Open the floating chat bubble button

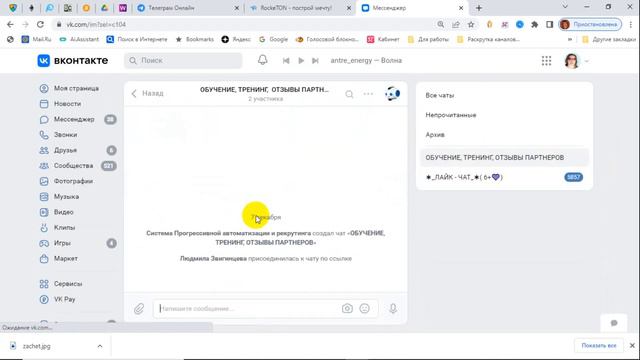point(614,323)
